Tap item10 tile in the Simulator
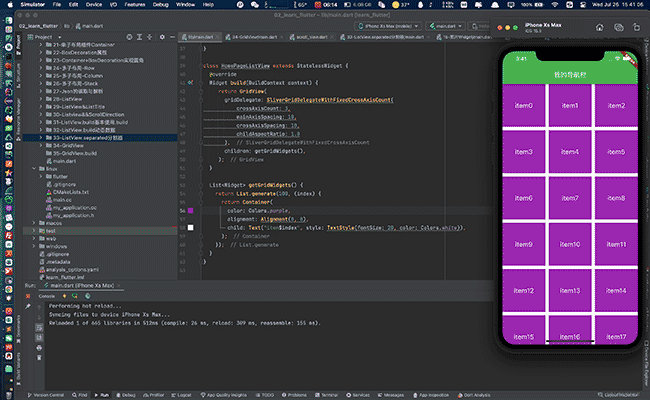Image resolution: width=650 pixels, height=400 pixels. 570,245
